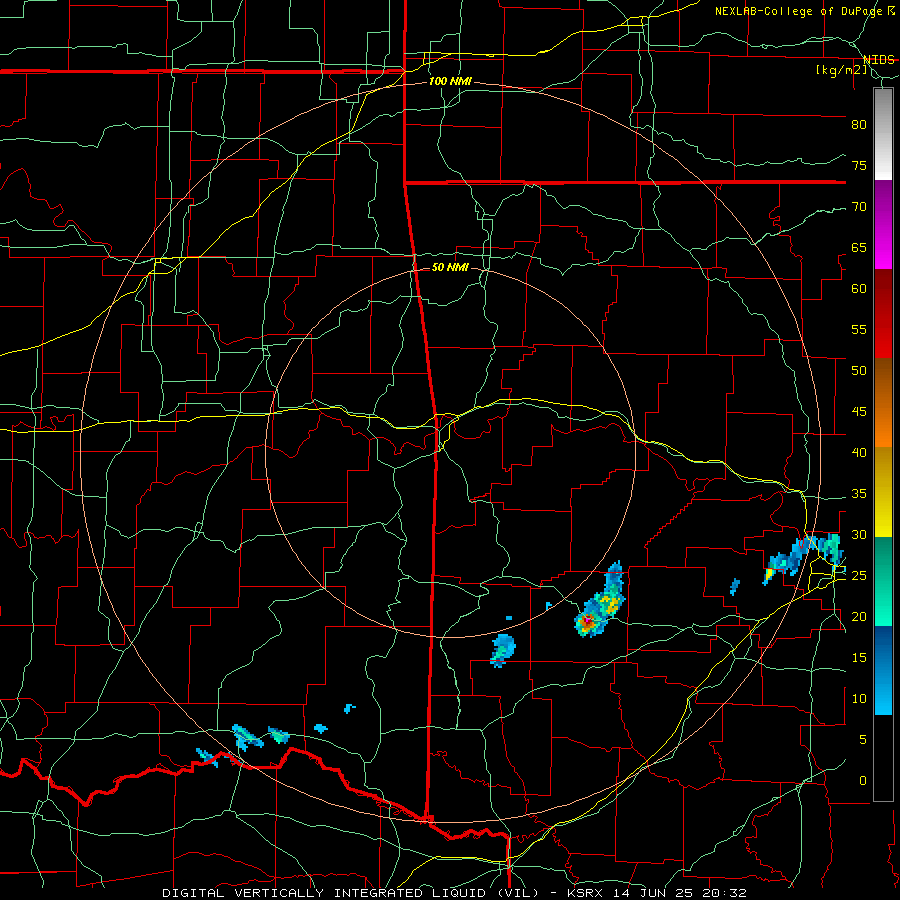The width and height of the screenshot is (900, 900).
Task: Click the aqua color bar segment
Action: pos(883,605)
